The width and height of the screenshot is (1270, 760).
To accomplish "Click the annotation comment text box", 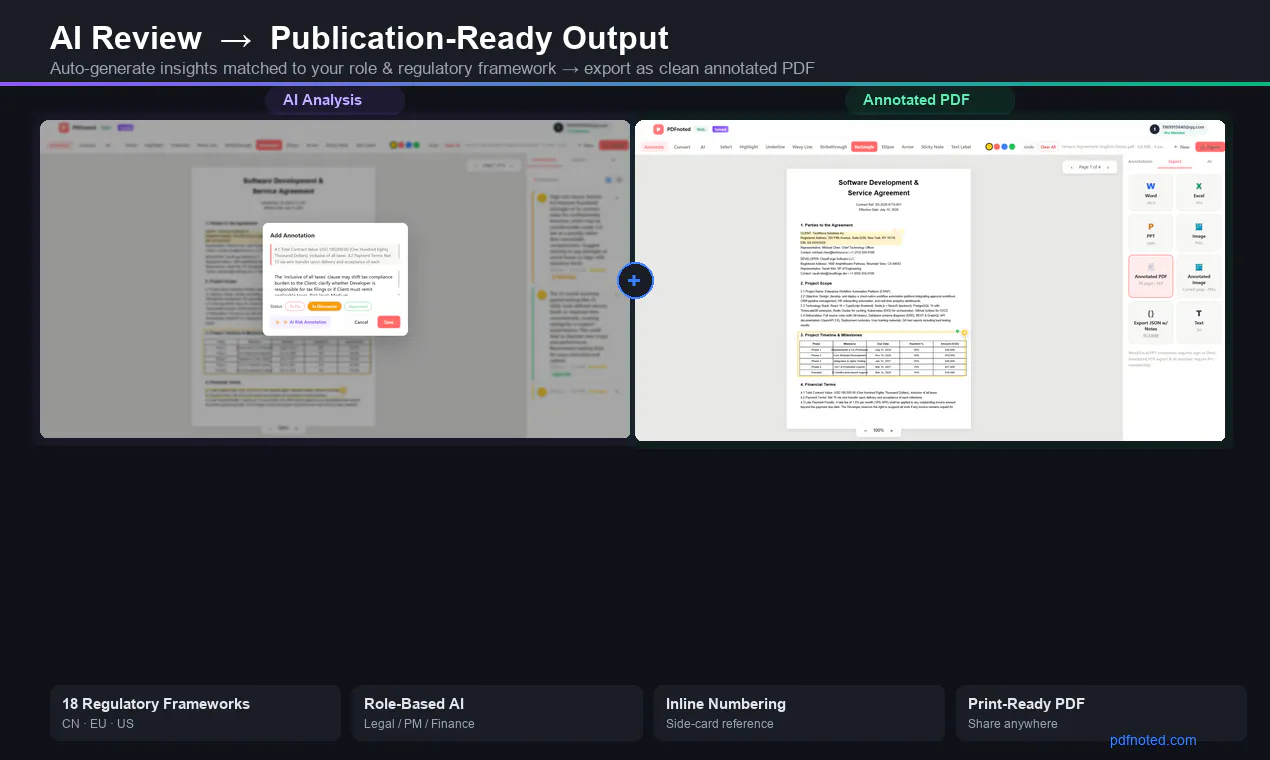I will (336, 283).
